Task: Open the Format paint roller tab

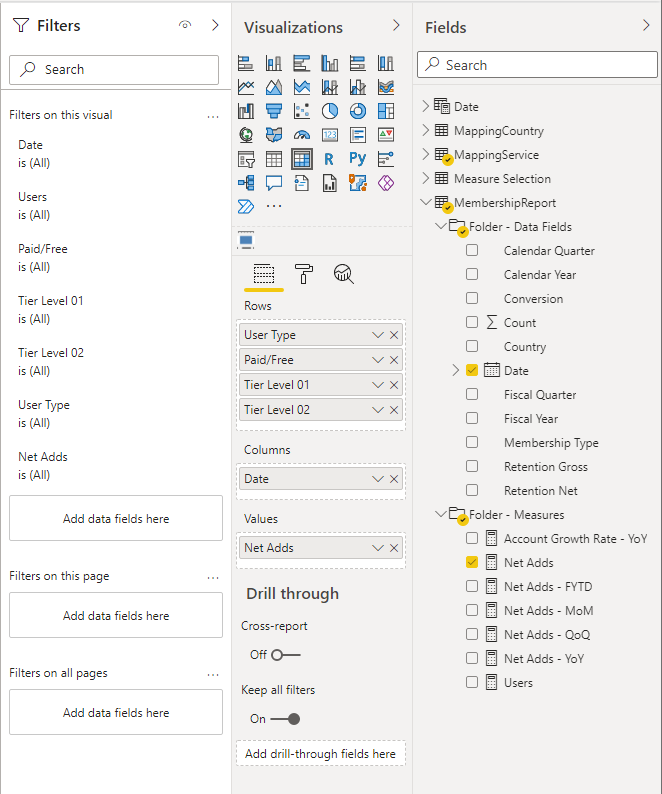Action: click(303, 274)
